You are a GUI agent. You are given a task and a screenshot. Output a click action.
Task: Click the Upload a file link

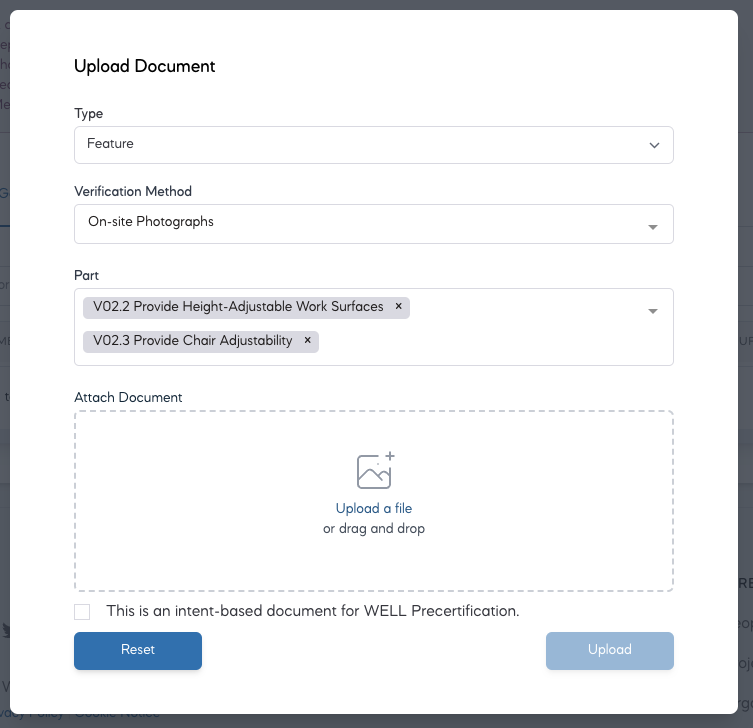click(x=374, y=508)
